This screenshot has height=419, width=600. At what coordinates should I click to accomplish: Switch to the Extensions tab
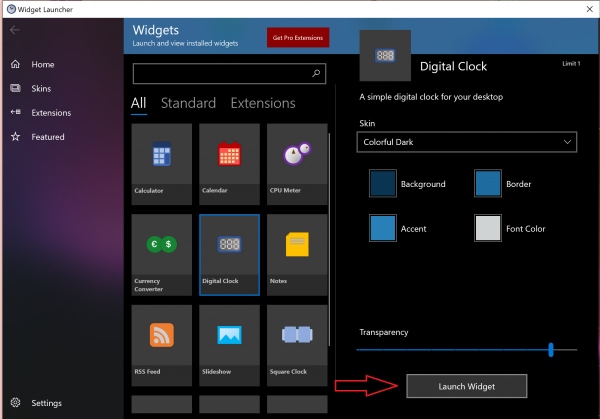pyautogui.click(x=263, y=103)
